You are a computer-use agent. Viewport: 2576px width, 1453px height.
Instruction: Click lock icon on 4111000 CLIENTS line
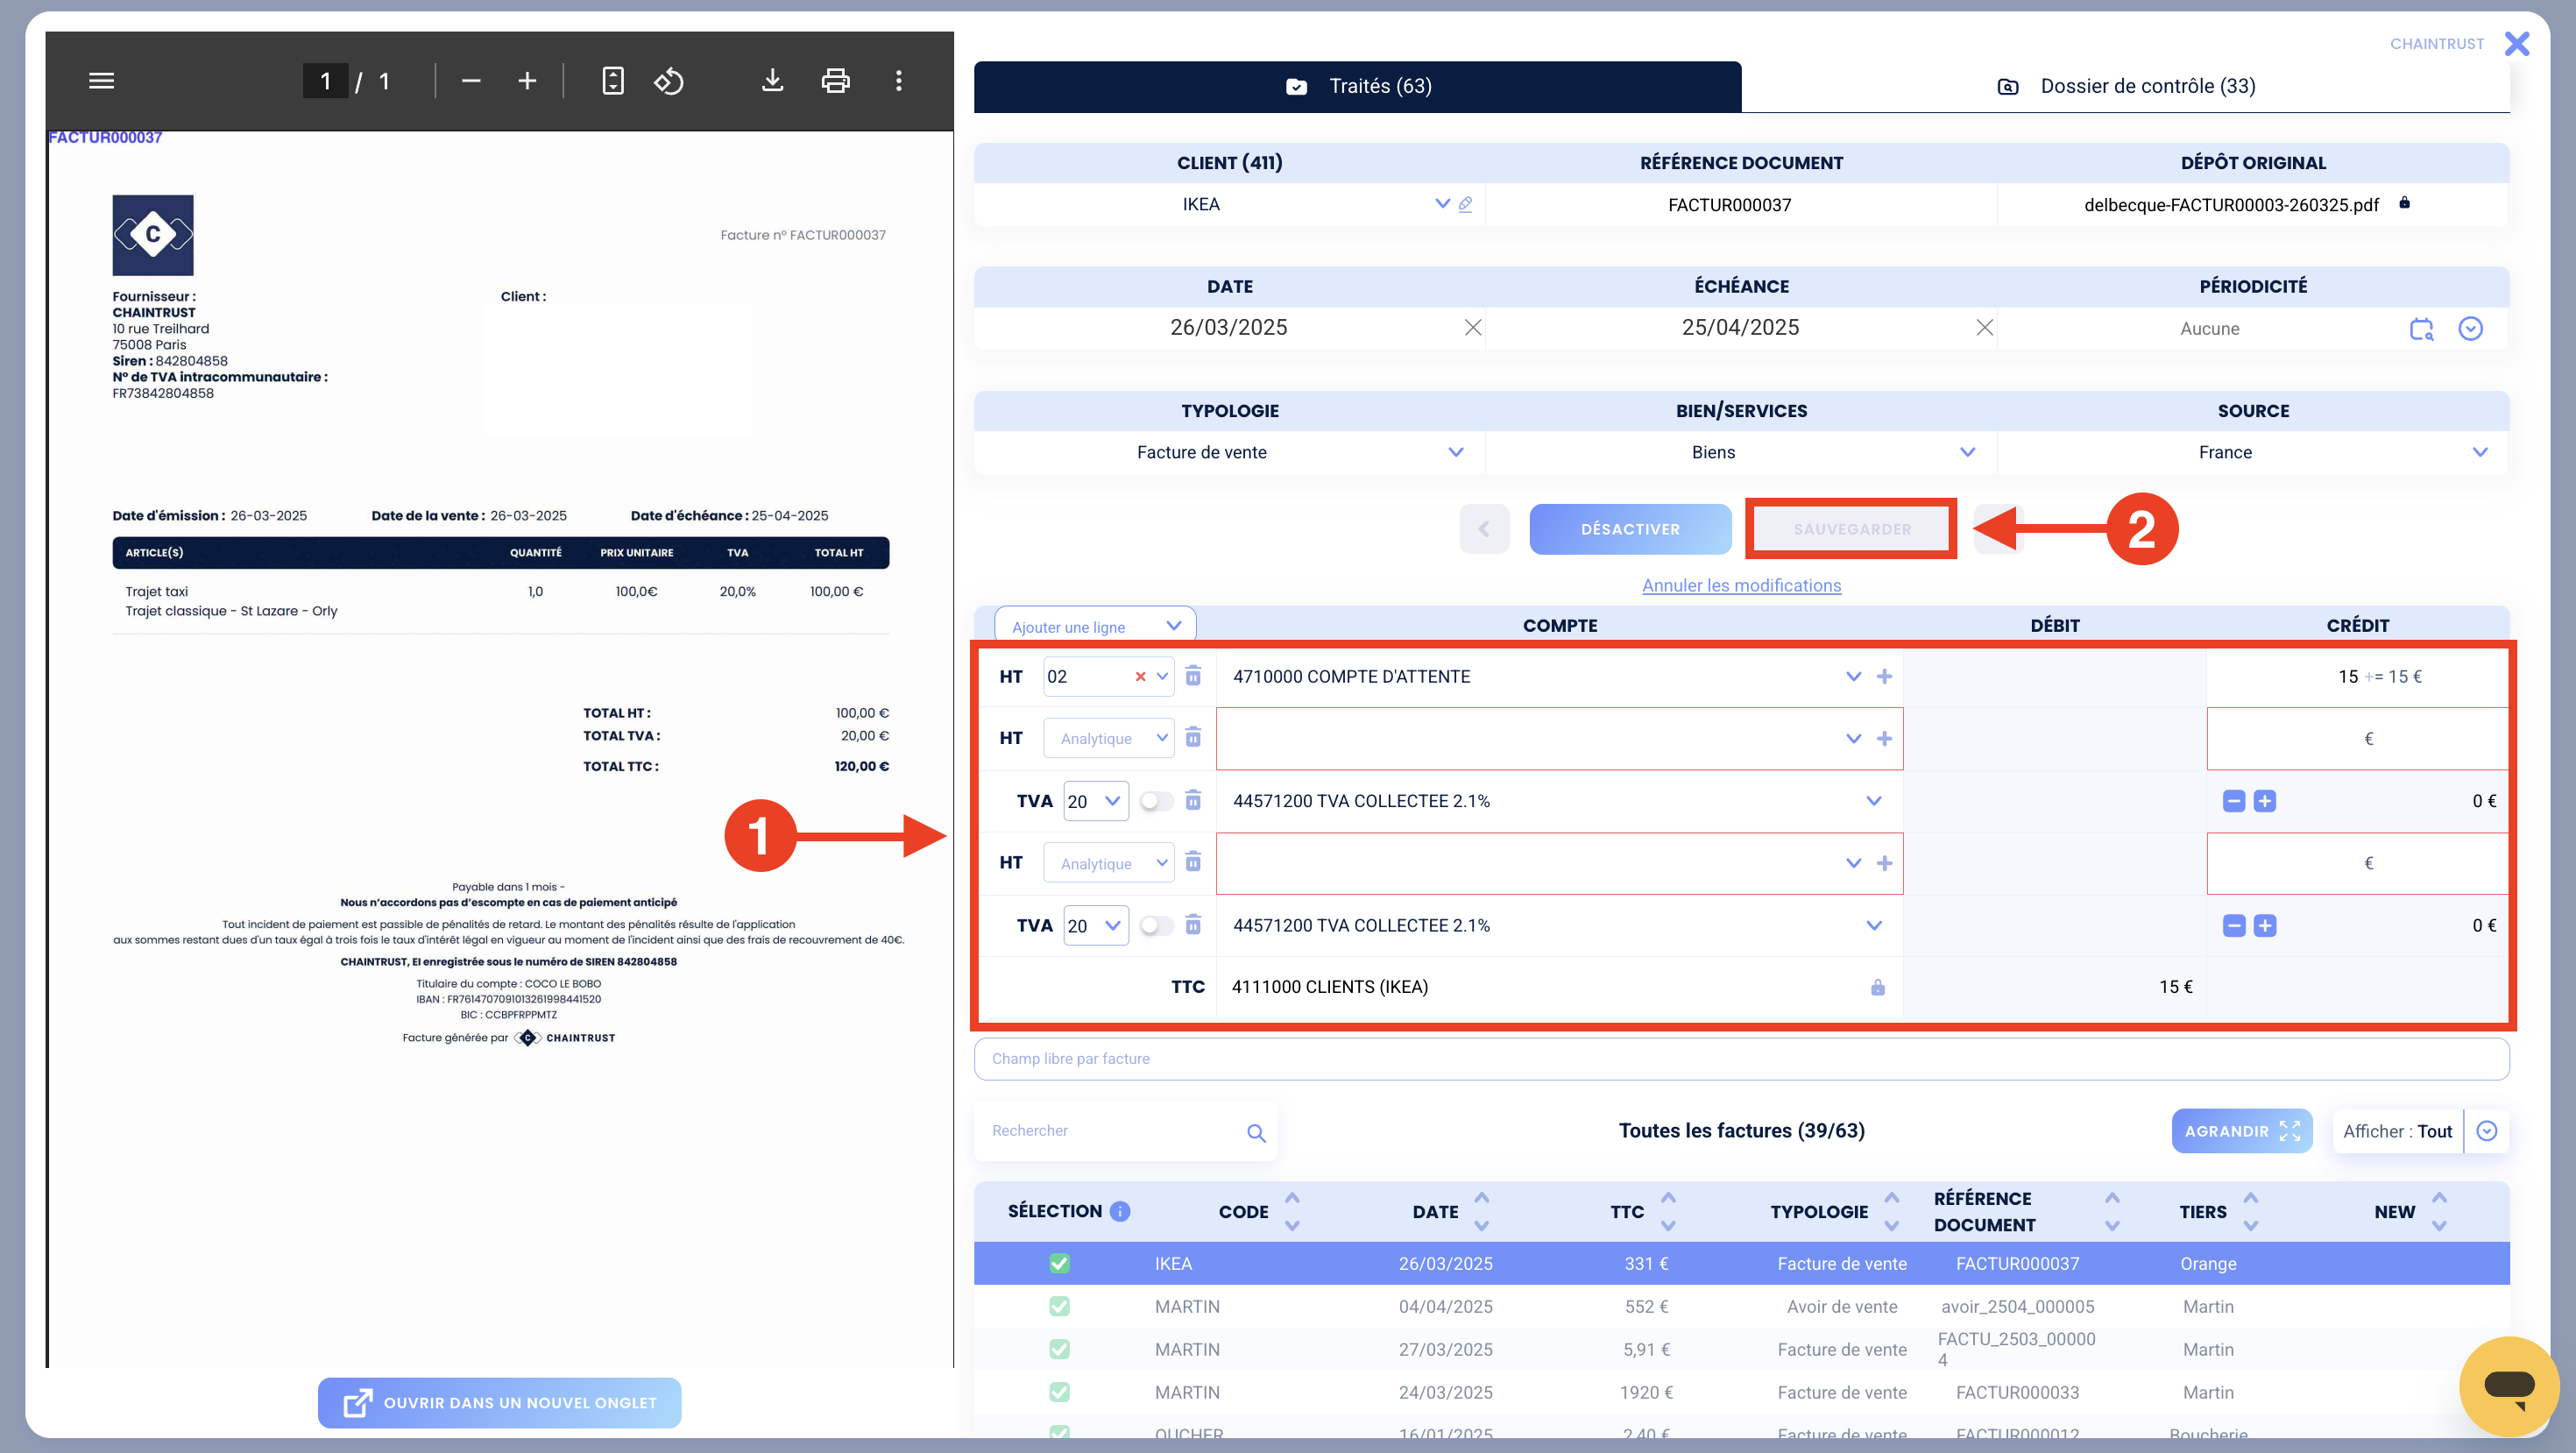[x=1877, y=987]
